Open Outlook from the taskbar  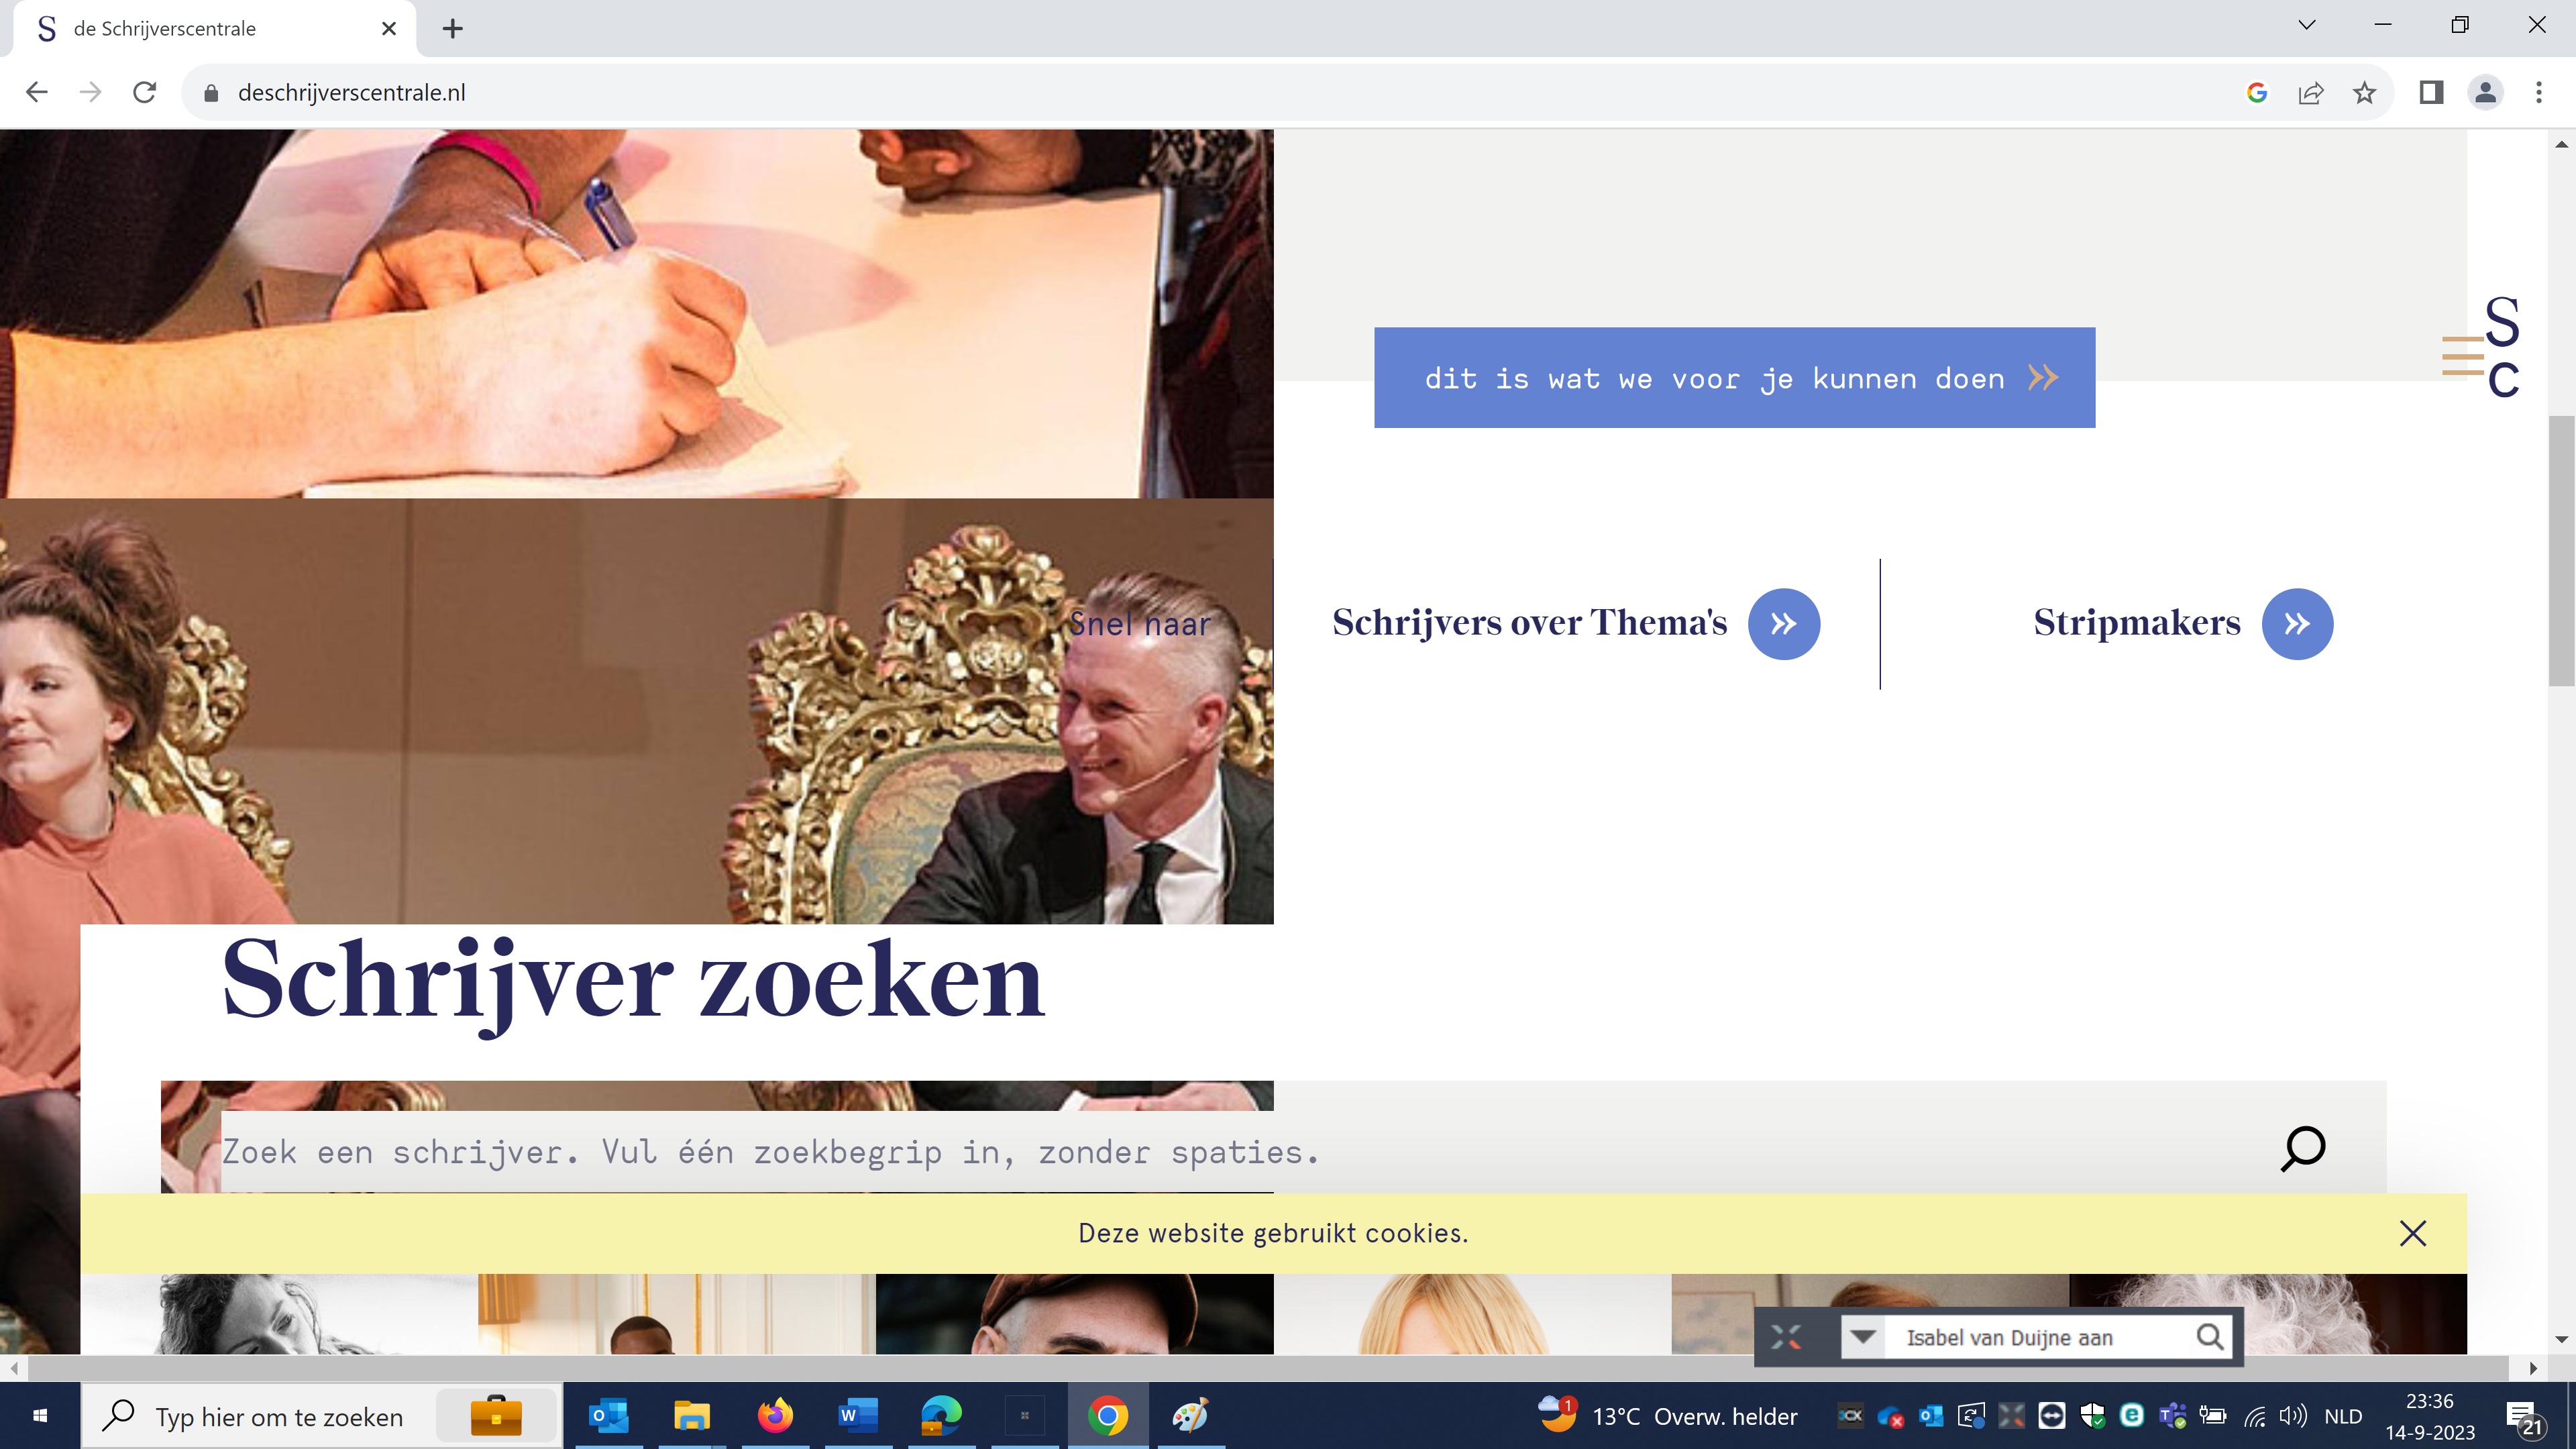[x=608, y=1416]
